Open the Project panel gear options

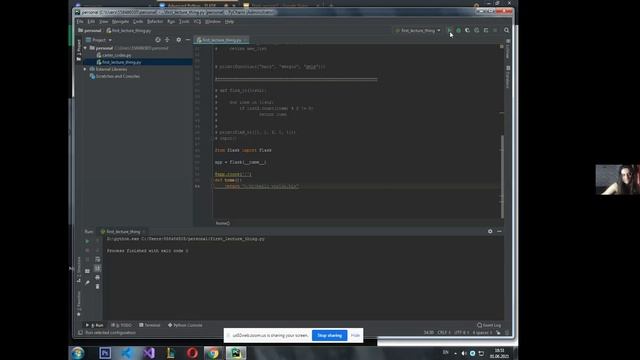pos(178,40)
